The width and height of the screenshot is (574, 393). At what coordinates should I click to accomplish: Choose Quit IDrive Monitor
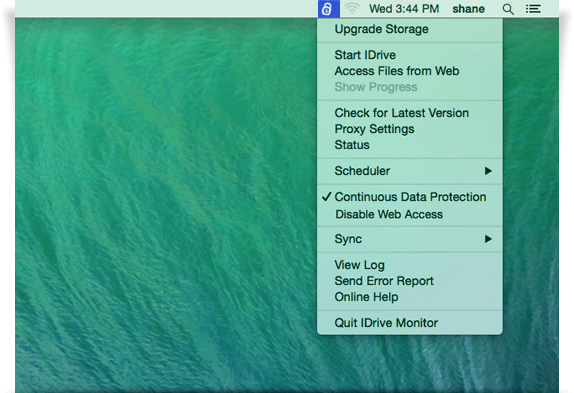coord(410,323)
